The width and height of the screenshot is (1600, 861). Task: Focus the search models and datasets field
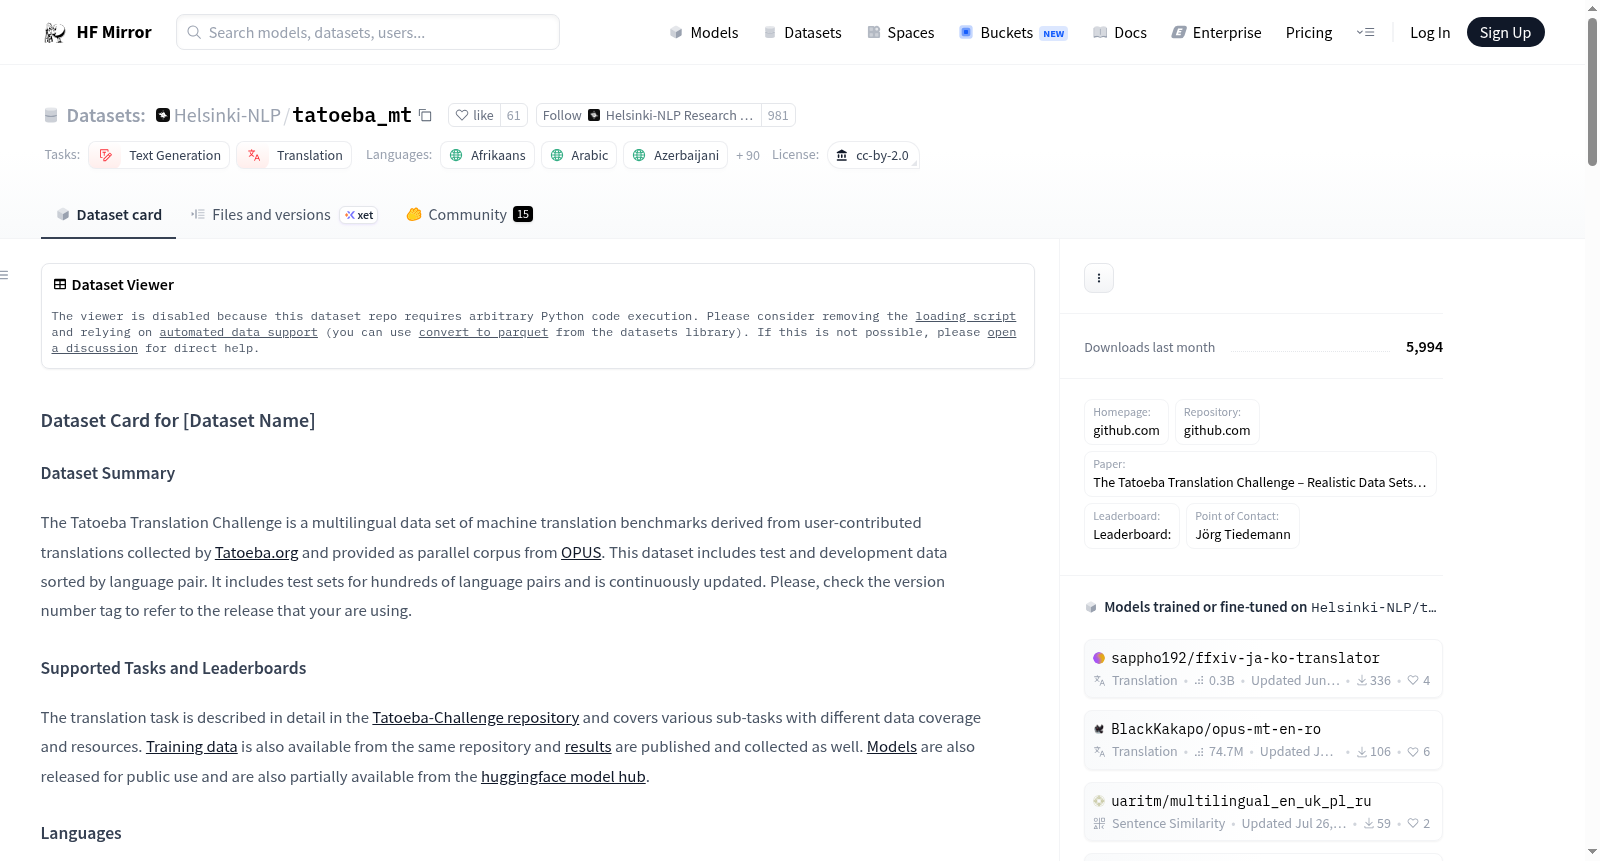point(368,33)
